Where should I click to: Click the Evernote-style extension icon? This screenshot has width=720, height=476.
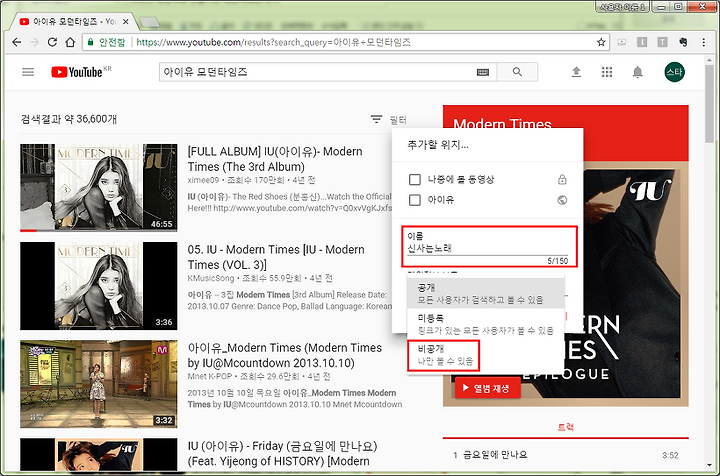[x=683, y=42]
